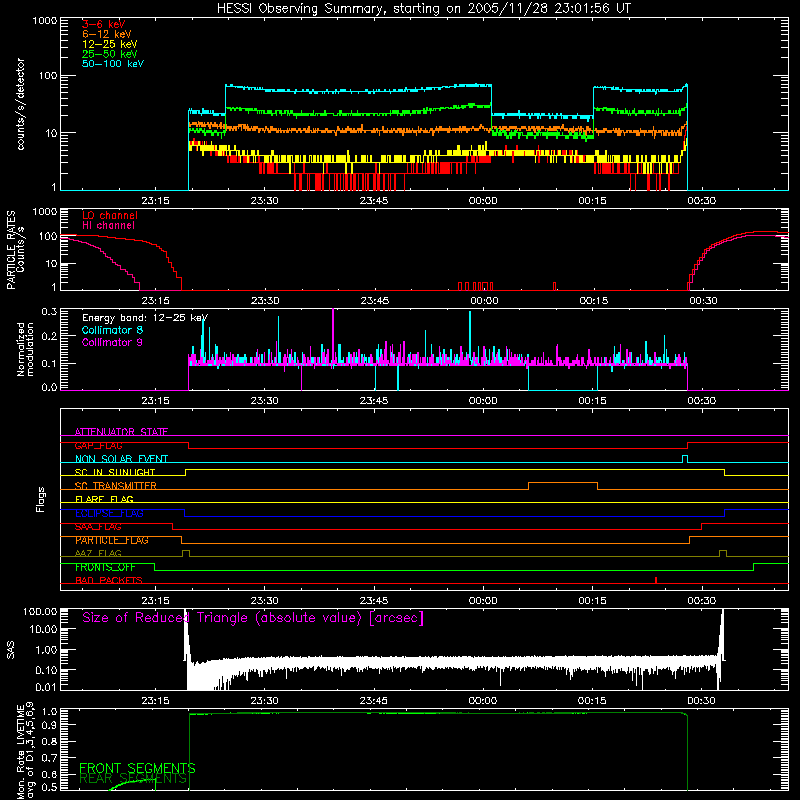Select the ATTENUATOR_STATE flag label
The height and width of the screenshot is (800, 800).
tap(121, 432)
